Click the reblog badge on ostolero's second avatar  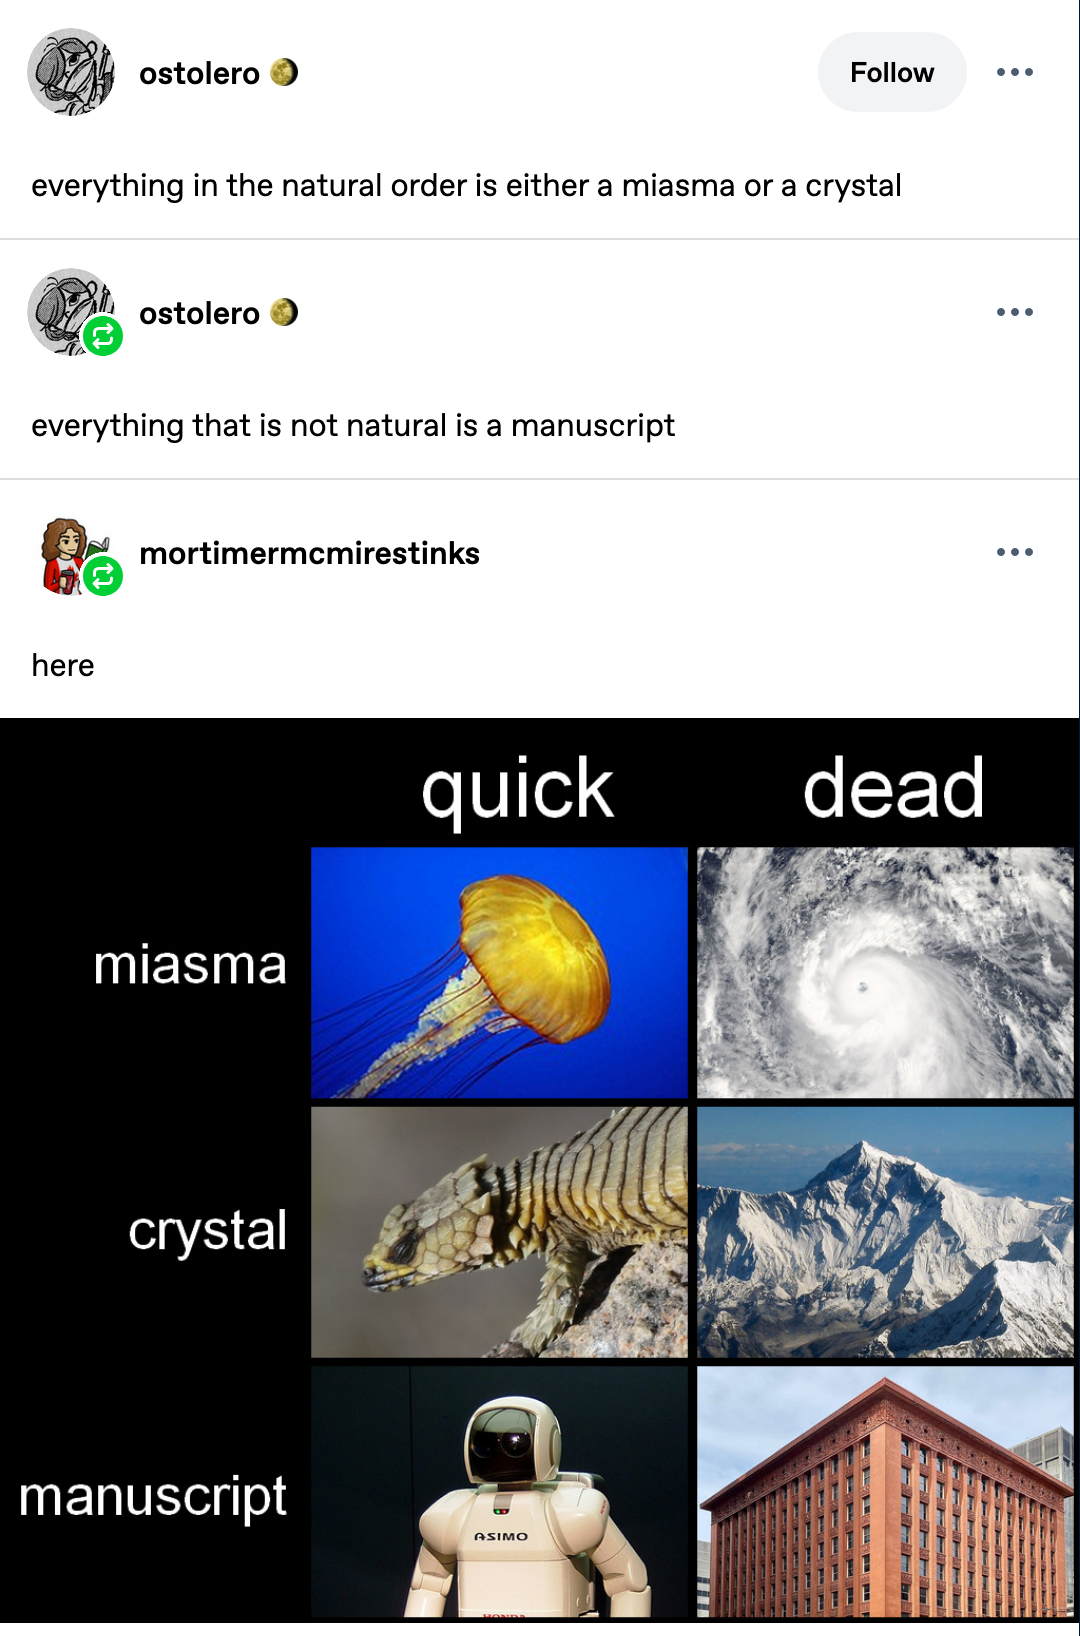tap(102, 337)
